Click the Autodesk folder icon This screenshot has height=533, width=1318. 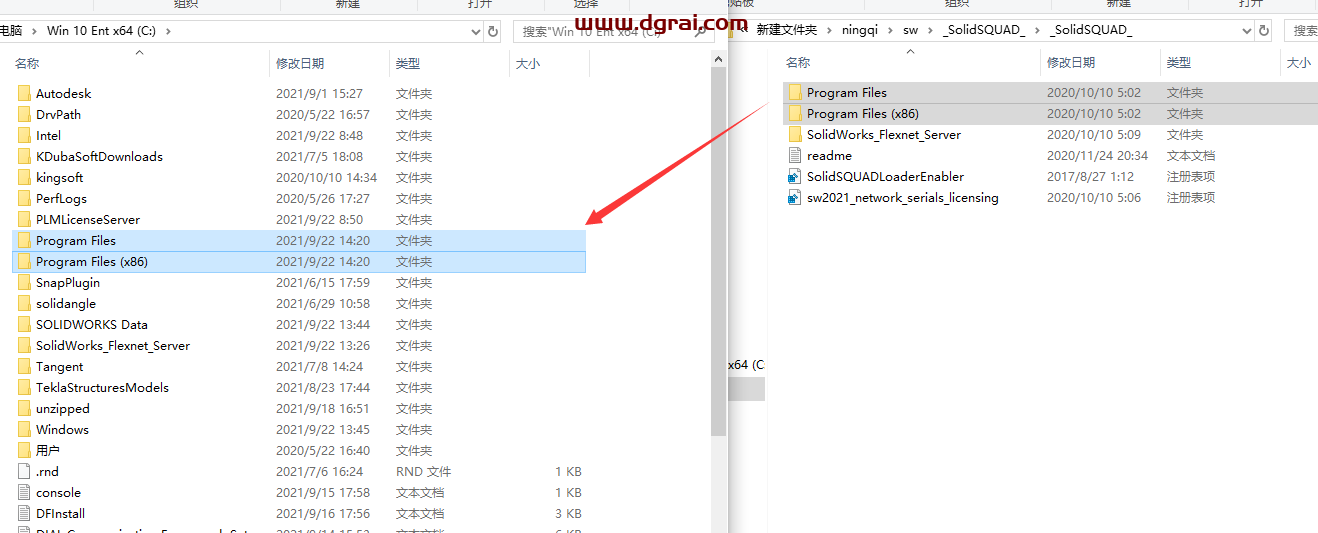(x=25, y=94)
